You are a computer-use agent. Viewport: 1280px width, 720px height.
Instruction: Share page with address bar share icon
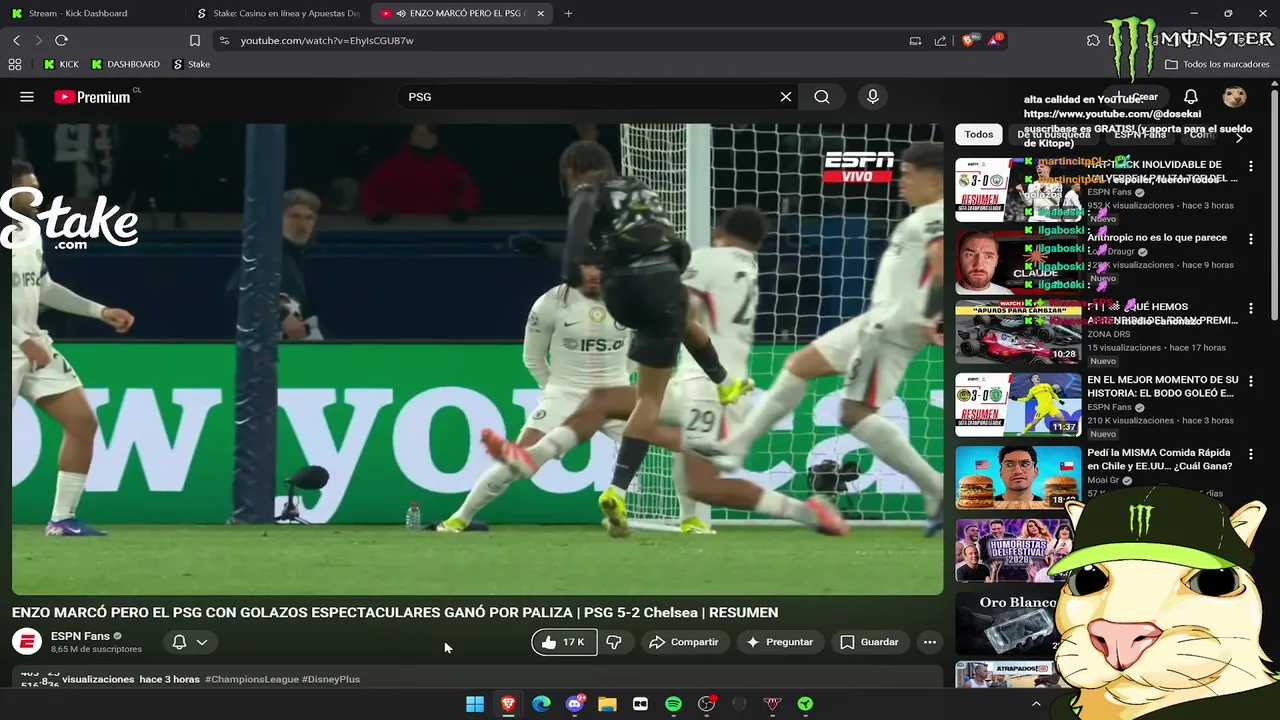coord(940,40)
